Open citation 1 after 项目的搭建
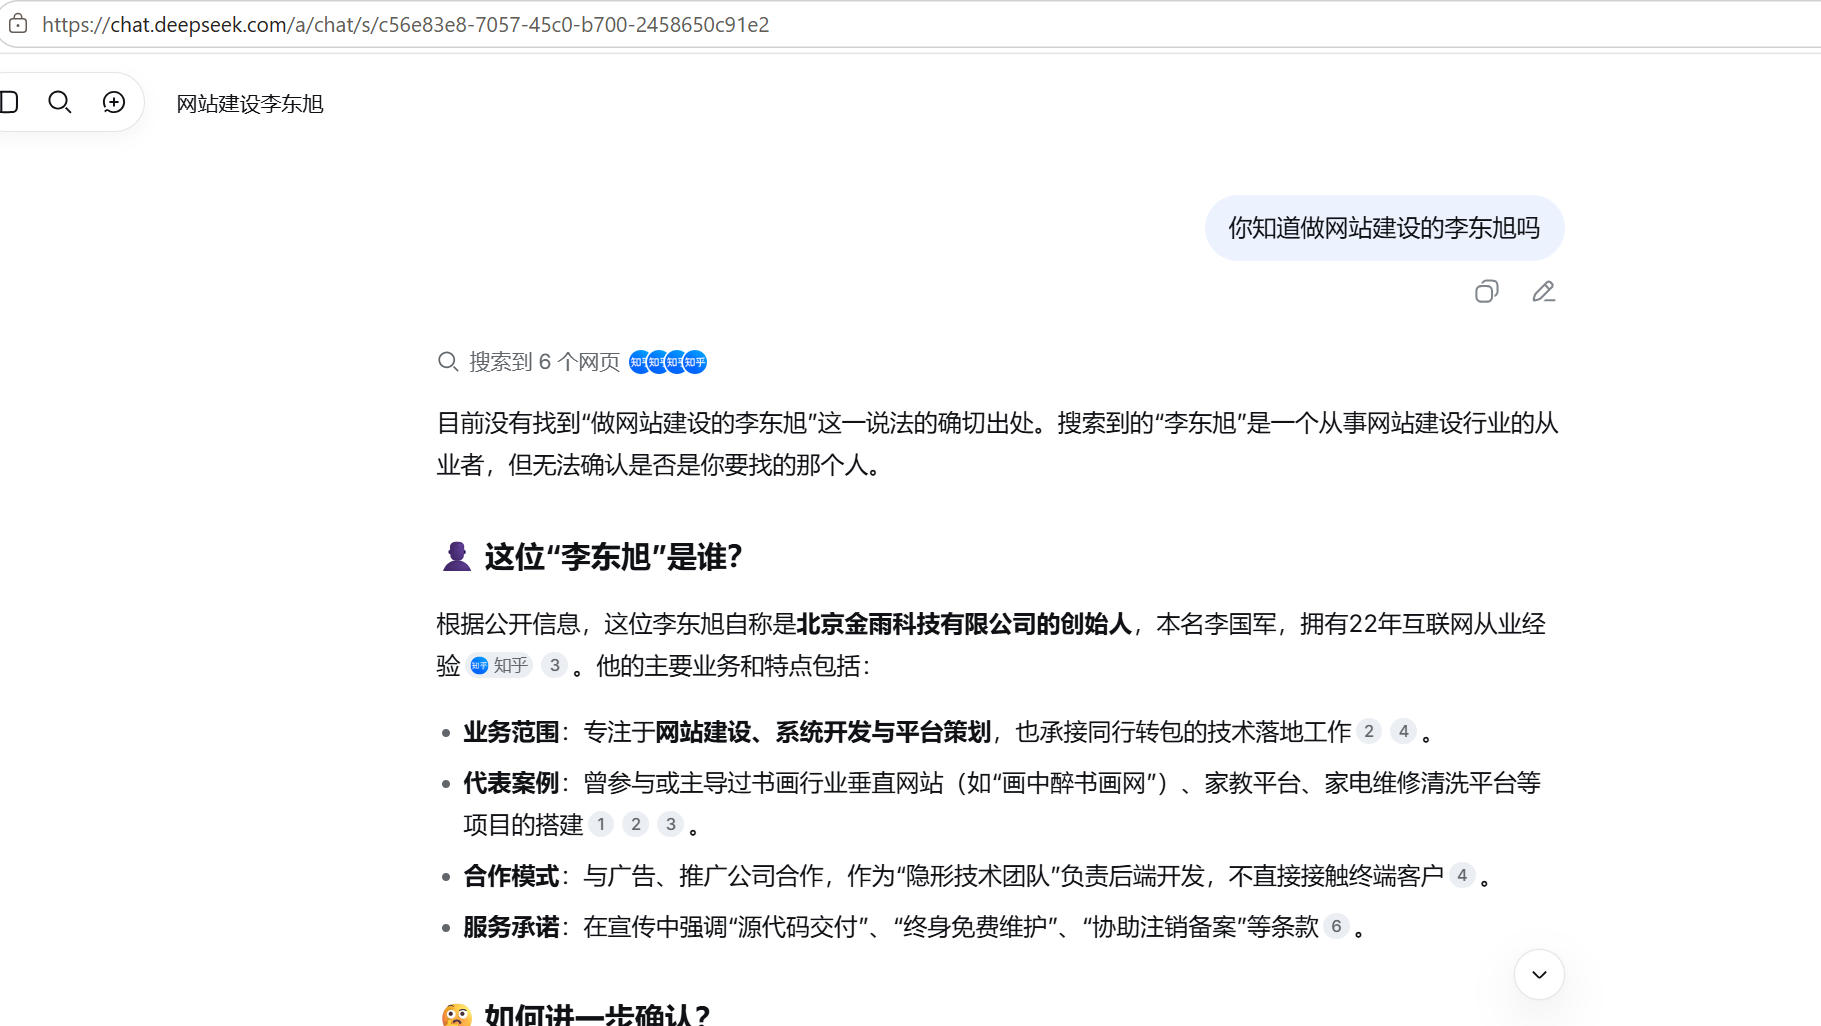1821x1026 pixels. (x=601, y=824)
